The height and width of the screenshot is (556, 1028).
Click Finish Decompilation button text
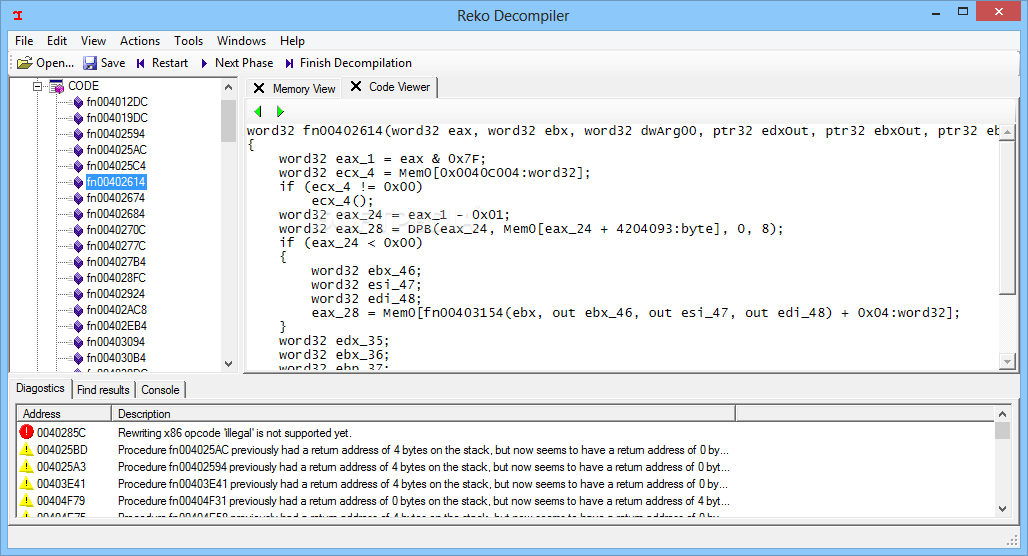tap(355, 63)
